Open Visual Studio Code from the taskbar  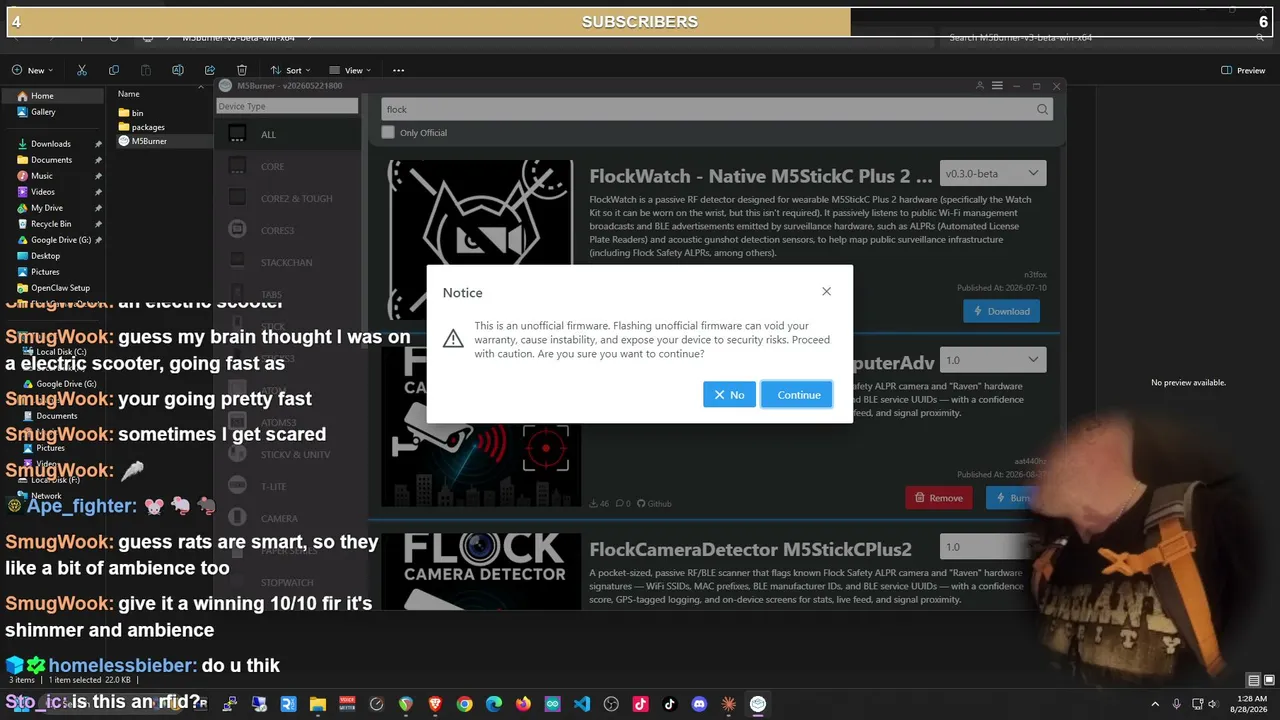[x=582, y=704]
